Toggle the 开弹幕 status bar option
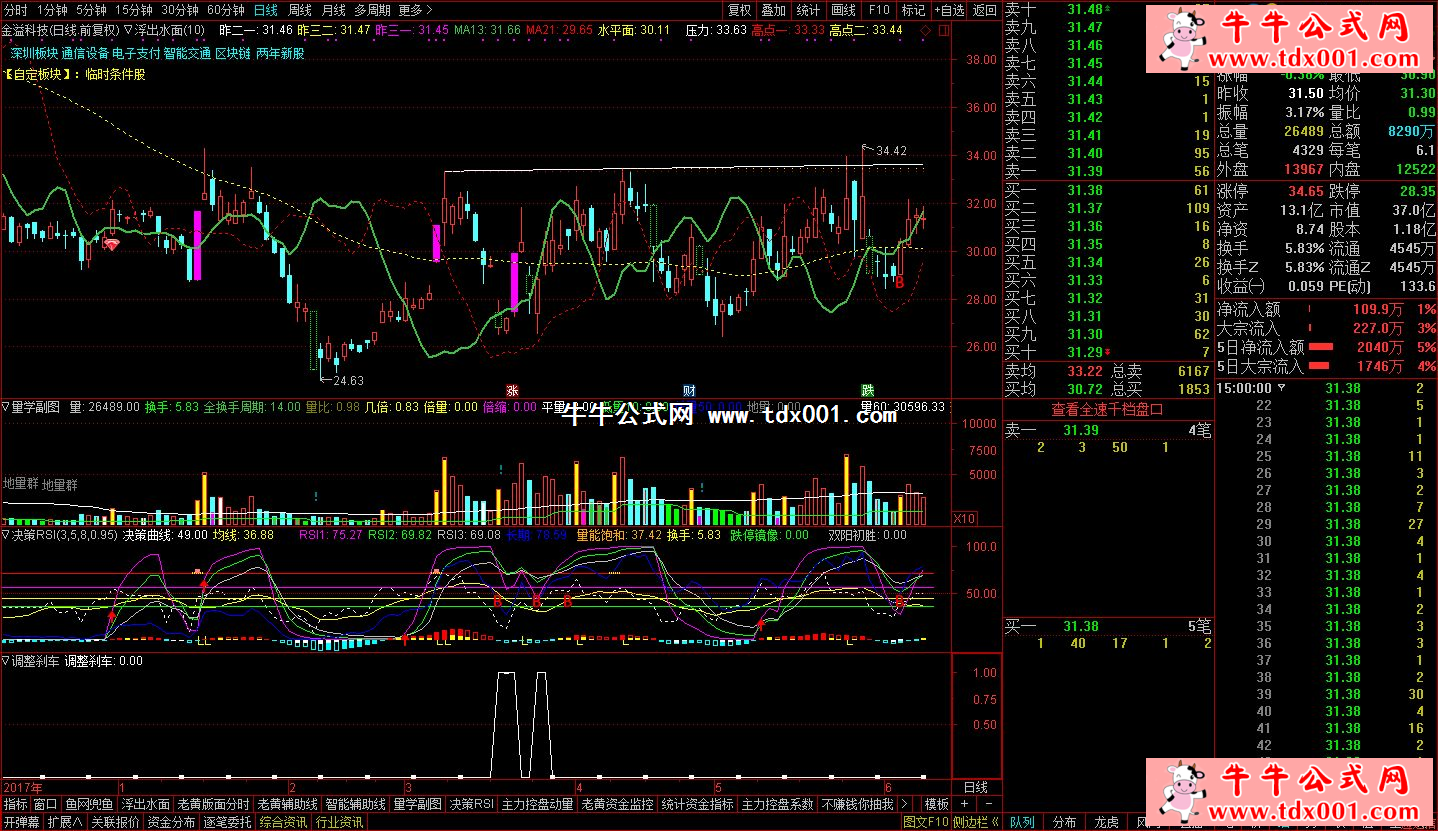The image size is (1438, 831). point(21,822)
